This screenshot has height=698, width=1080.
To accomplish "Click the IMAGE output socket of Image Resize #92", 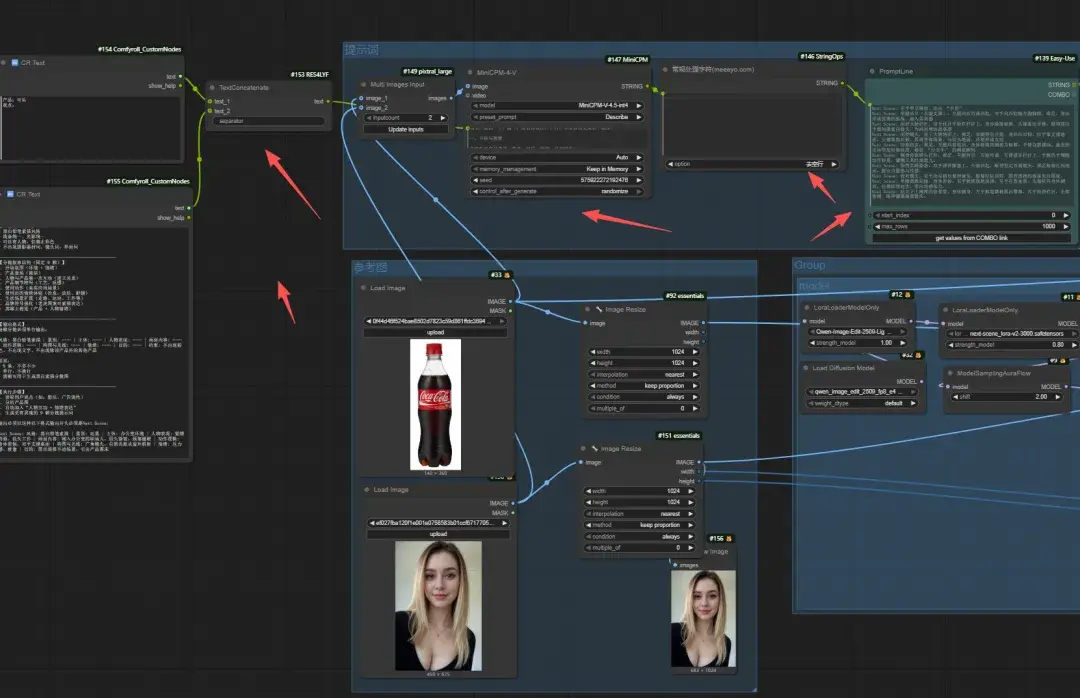I will [703, 322].
